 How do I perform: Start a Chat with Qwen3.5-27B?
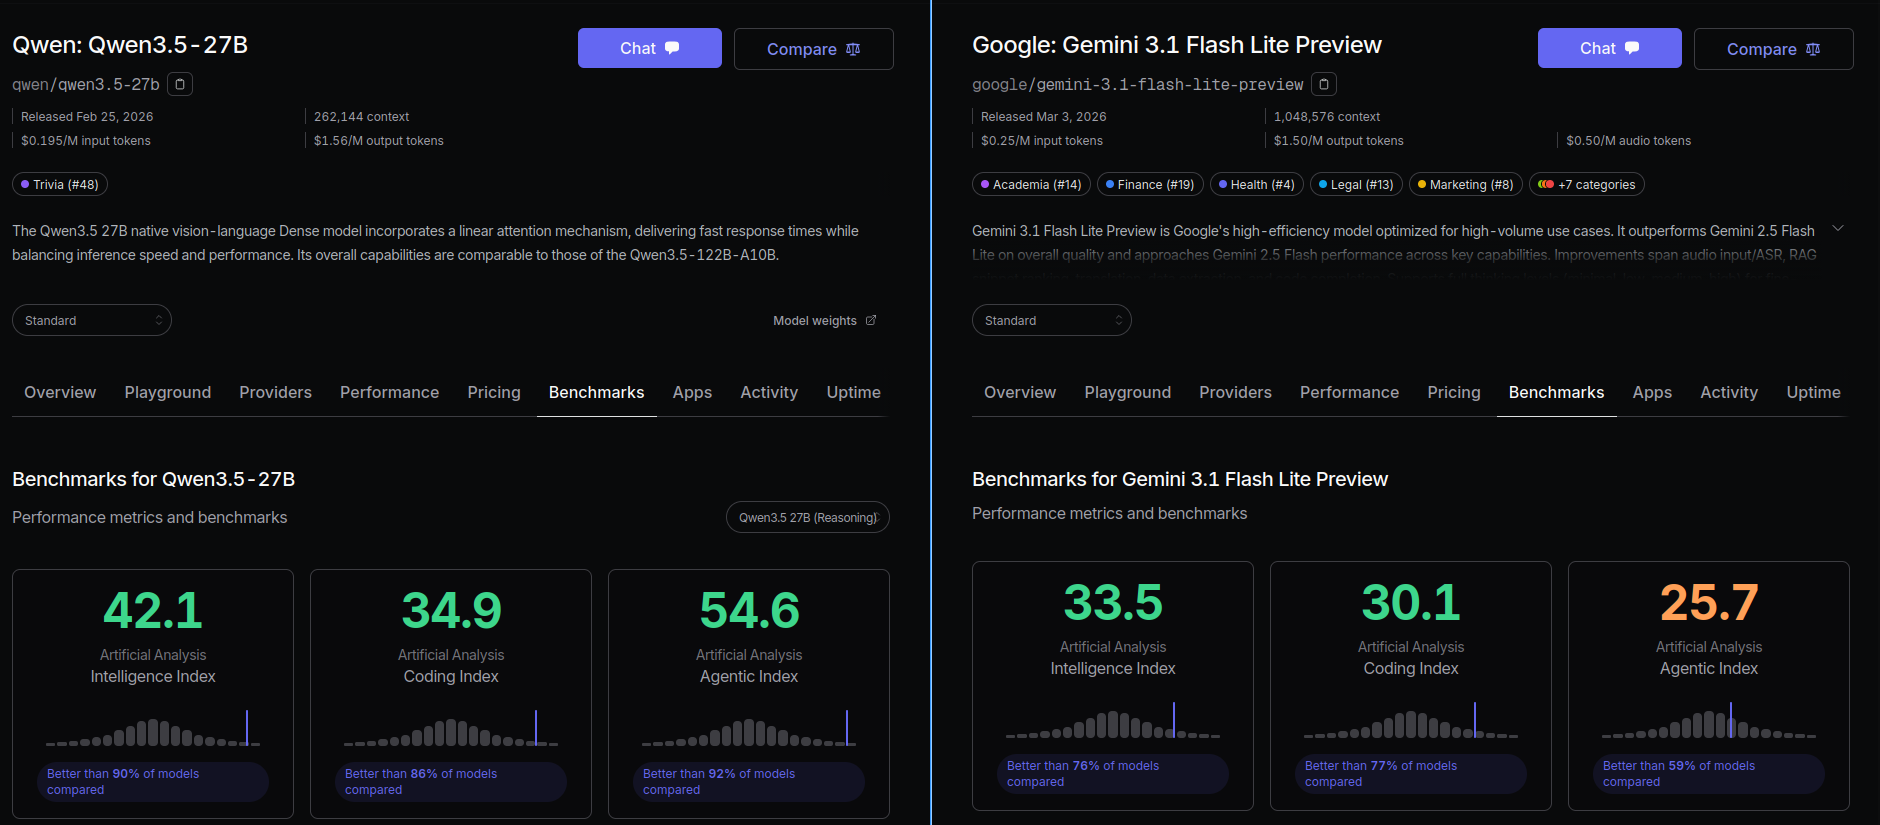[650, 48]
